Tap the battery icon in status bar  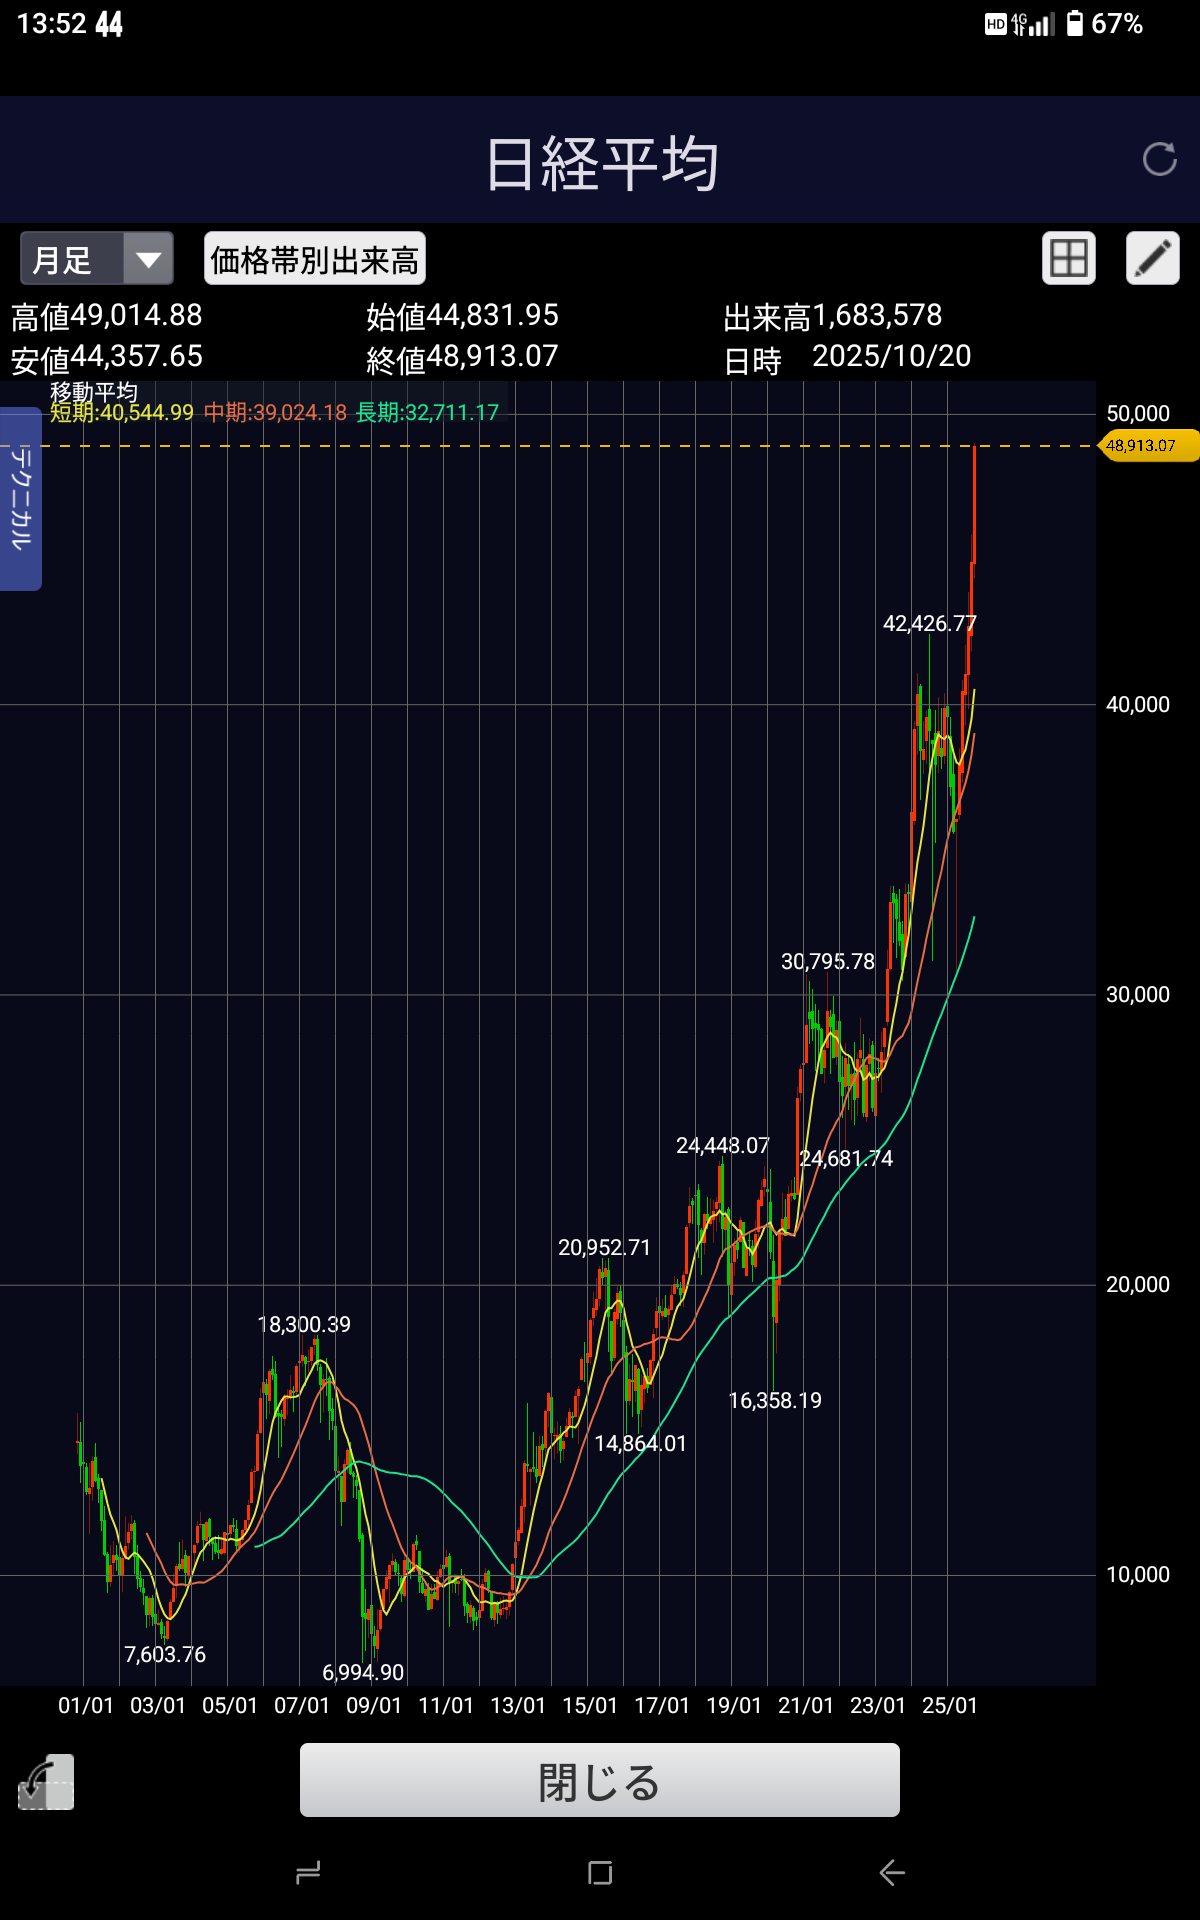[x=1075, y=24]
